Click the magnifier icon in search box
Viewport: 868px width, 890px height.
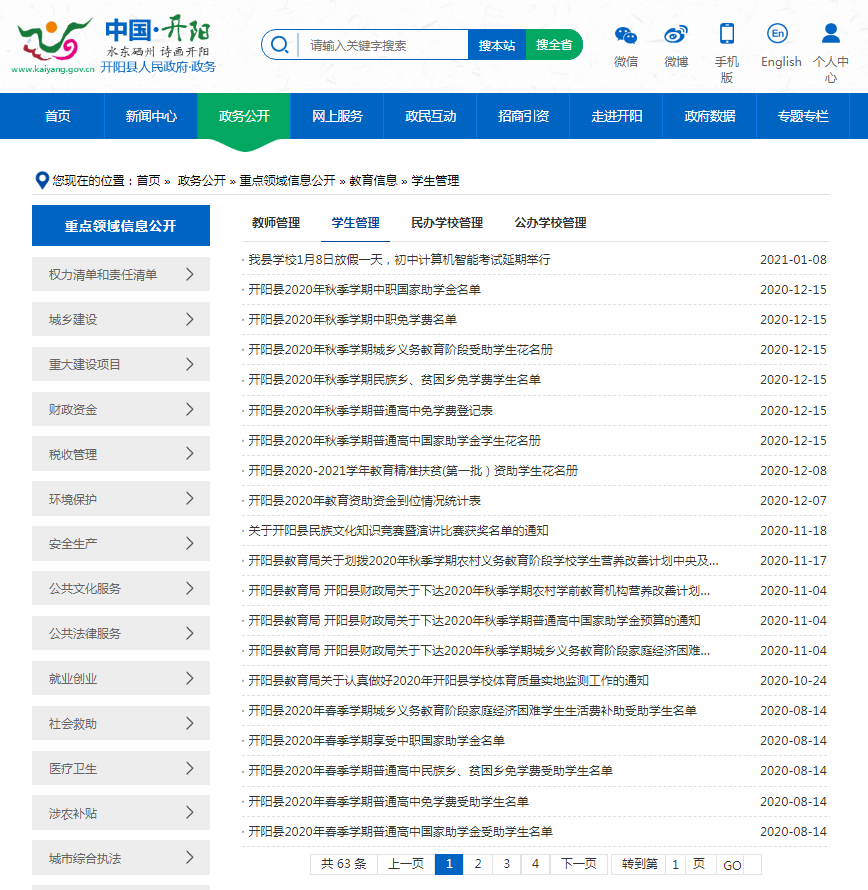pyautogui.click(x=280, y=45)
